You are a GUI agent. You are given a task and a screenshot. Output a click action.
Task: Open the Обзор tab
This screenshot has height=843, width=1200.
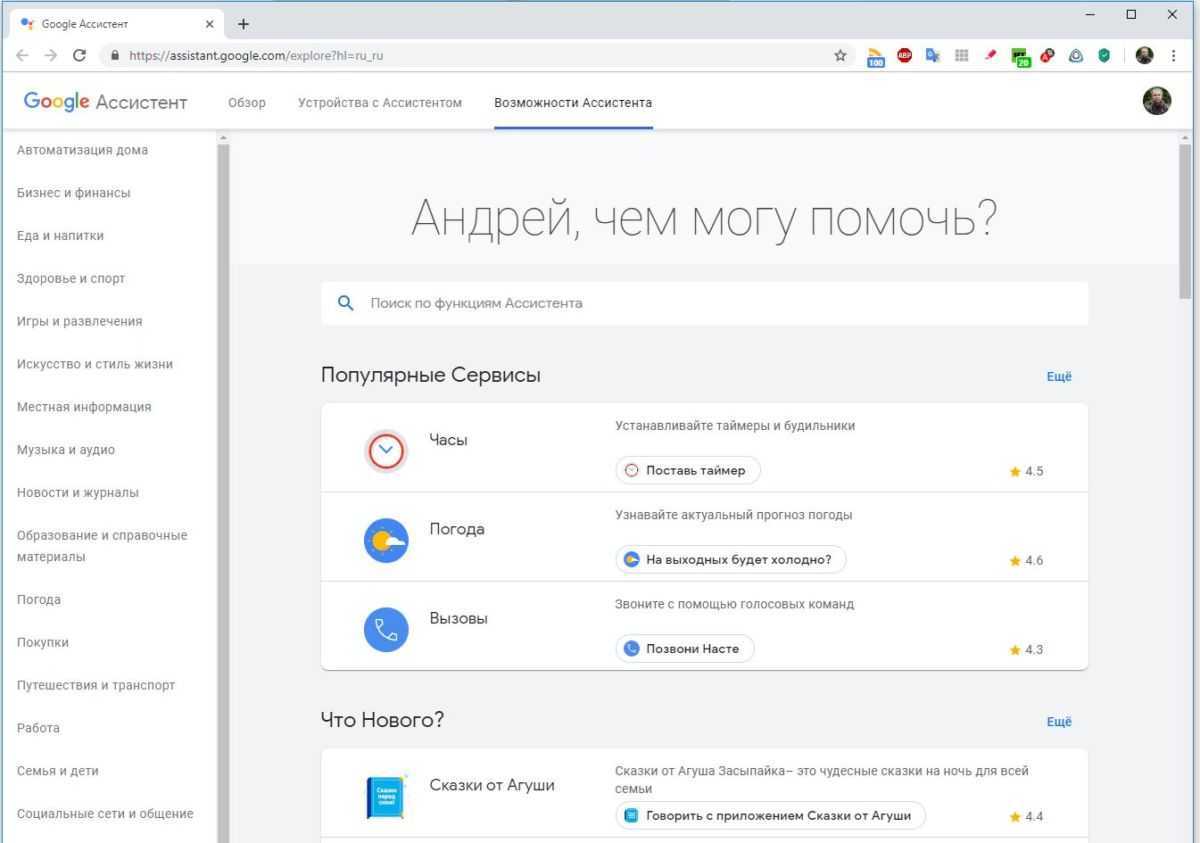point(247,102)
